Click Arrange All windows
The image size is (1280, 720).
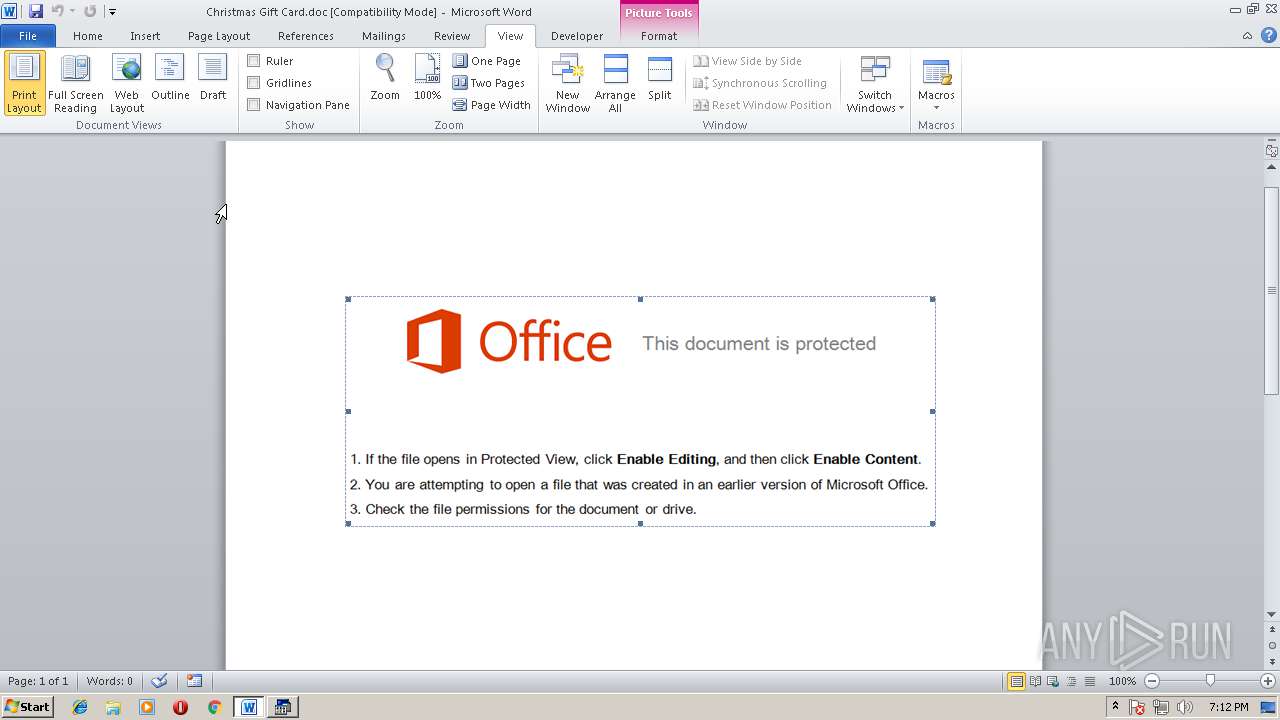(x=615, y=84)
